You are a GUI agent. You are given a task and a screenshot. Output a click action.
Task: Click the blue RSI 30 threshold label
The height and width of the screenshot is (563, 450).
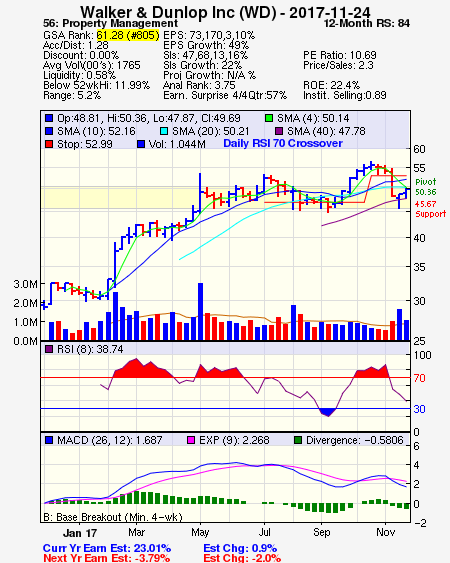[x=419, y=409]
